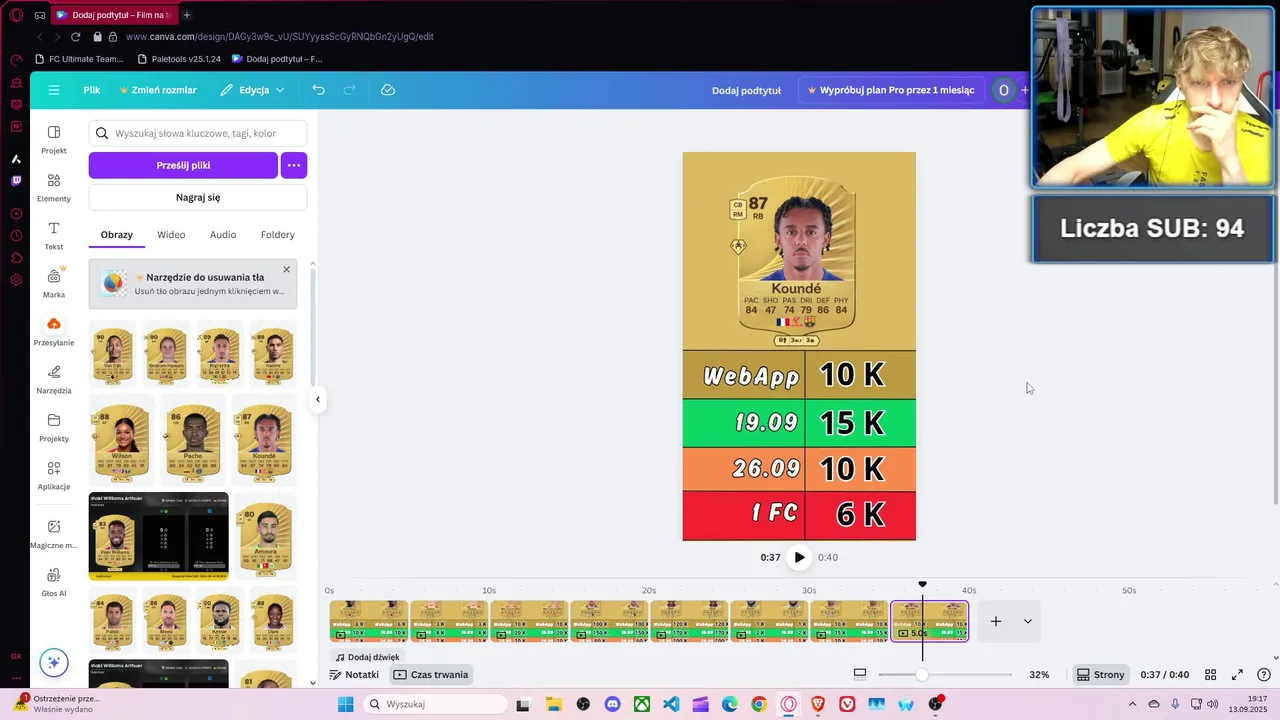Collapse the side panel with arrow

(x=318, y=399)
